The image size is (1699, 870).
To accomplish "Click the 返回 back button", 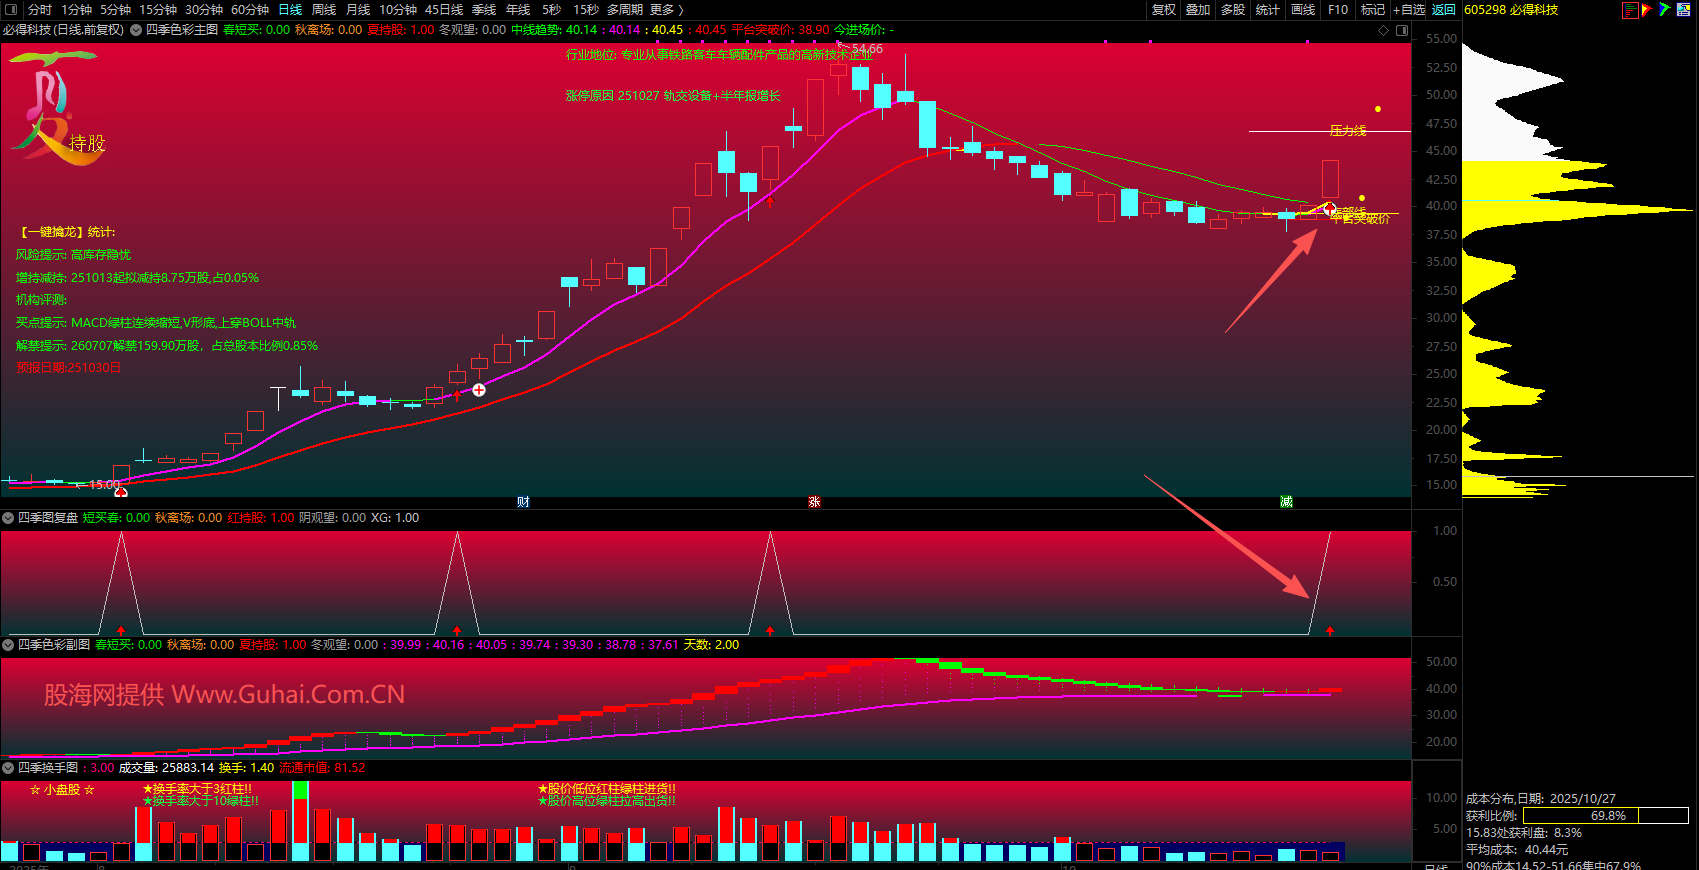I will coord(1444,10).
